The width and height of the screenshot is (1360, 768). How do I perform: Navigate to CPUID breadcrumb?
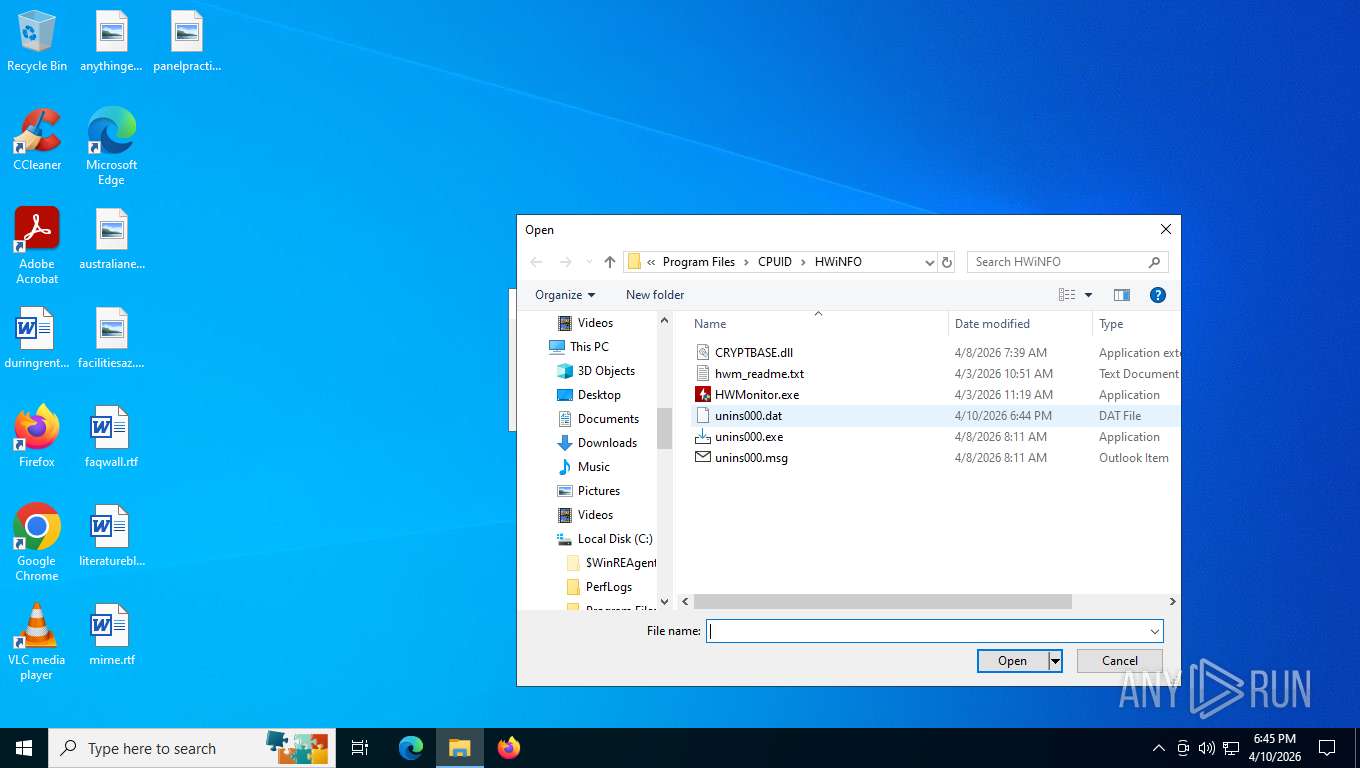[x=775, y=262]
